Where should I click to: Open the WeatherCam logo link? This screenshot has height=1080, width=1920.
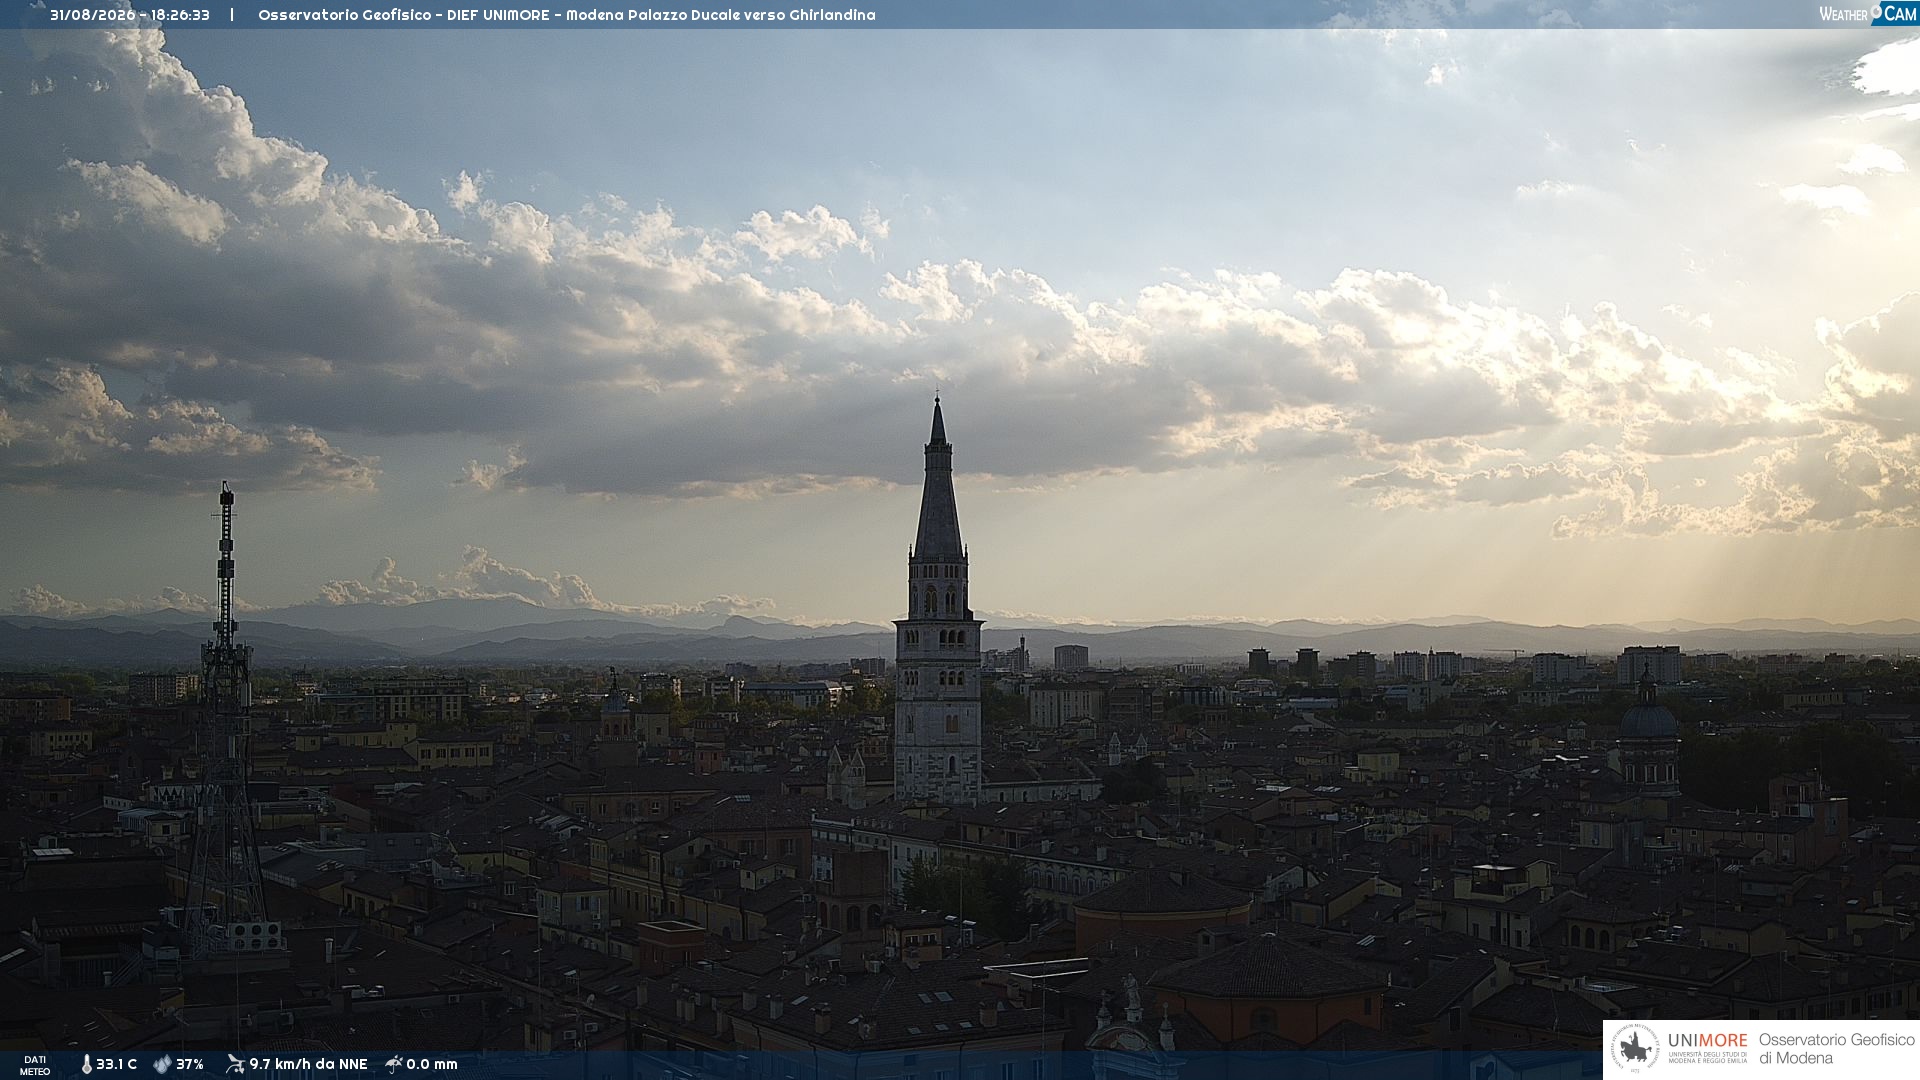[1868, 13]
